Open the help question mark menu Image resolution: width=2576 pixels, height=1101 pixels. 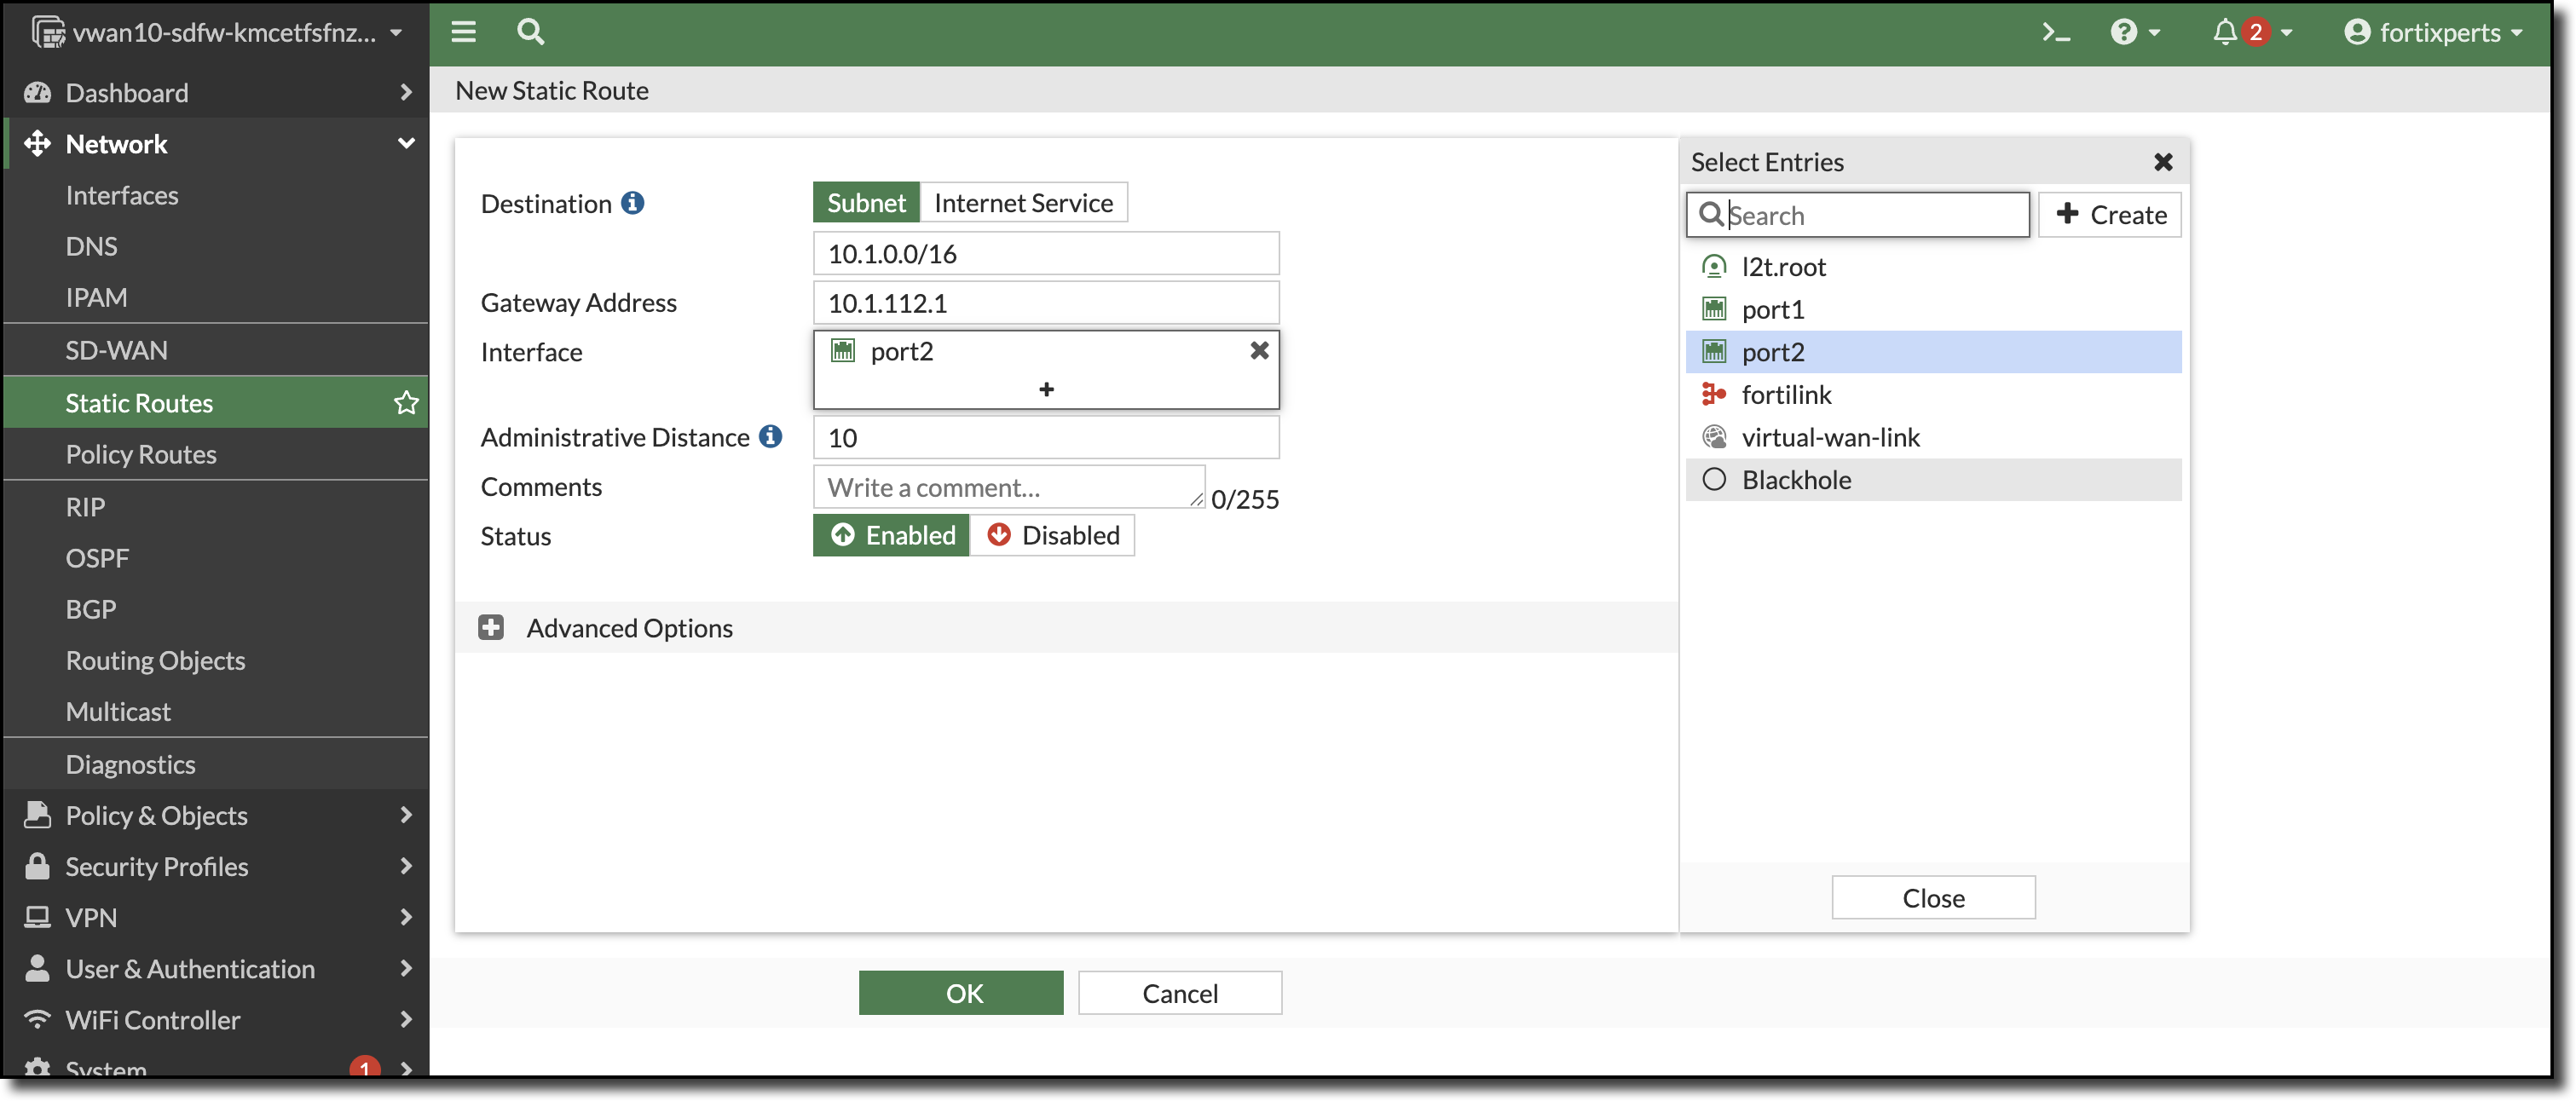tap(2124, 32)
